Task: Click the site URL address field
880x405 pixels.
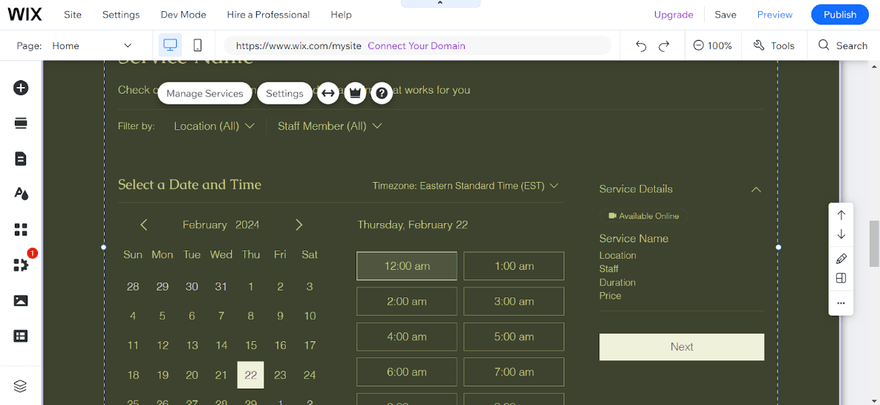Action: 418,46
